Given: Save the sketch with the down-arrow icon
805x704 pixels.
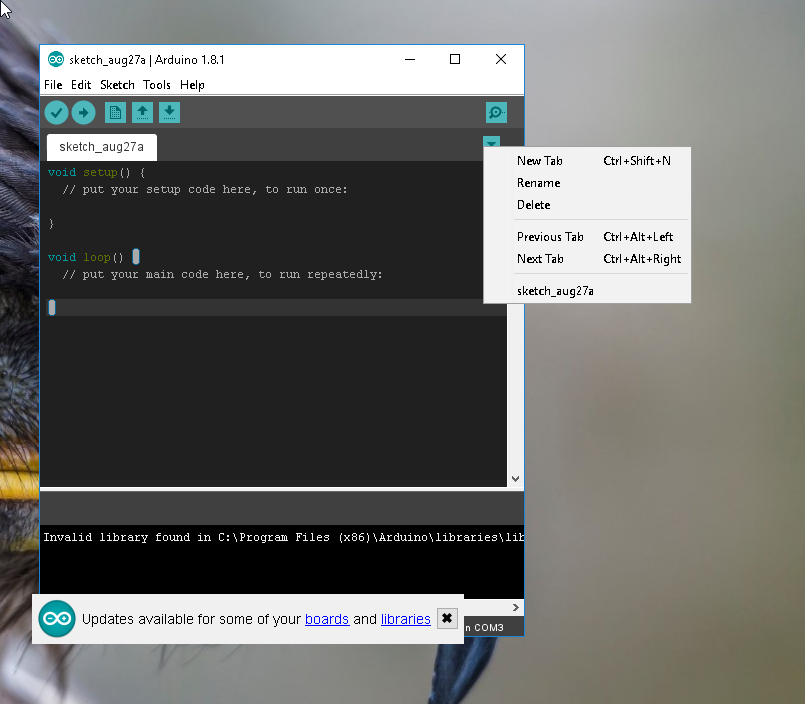Looking at the screenshot, I should (x=169, y=112).
